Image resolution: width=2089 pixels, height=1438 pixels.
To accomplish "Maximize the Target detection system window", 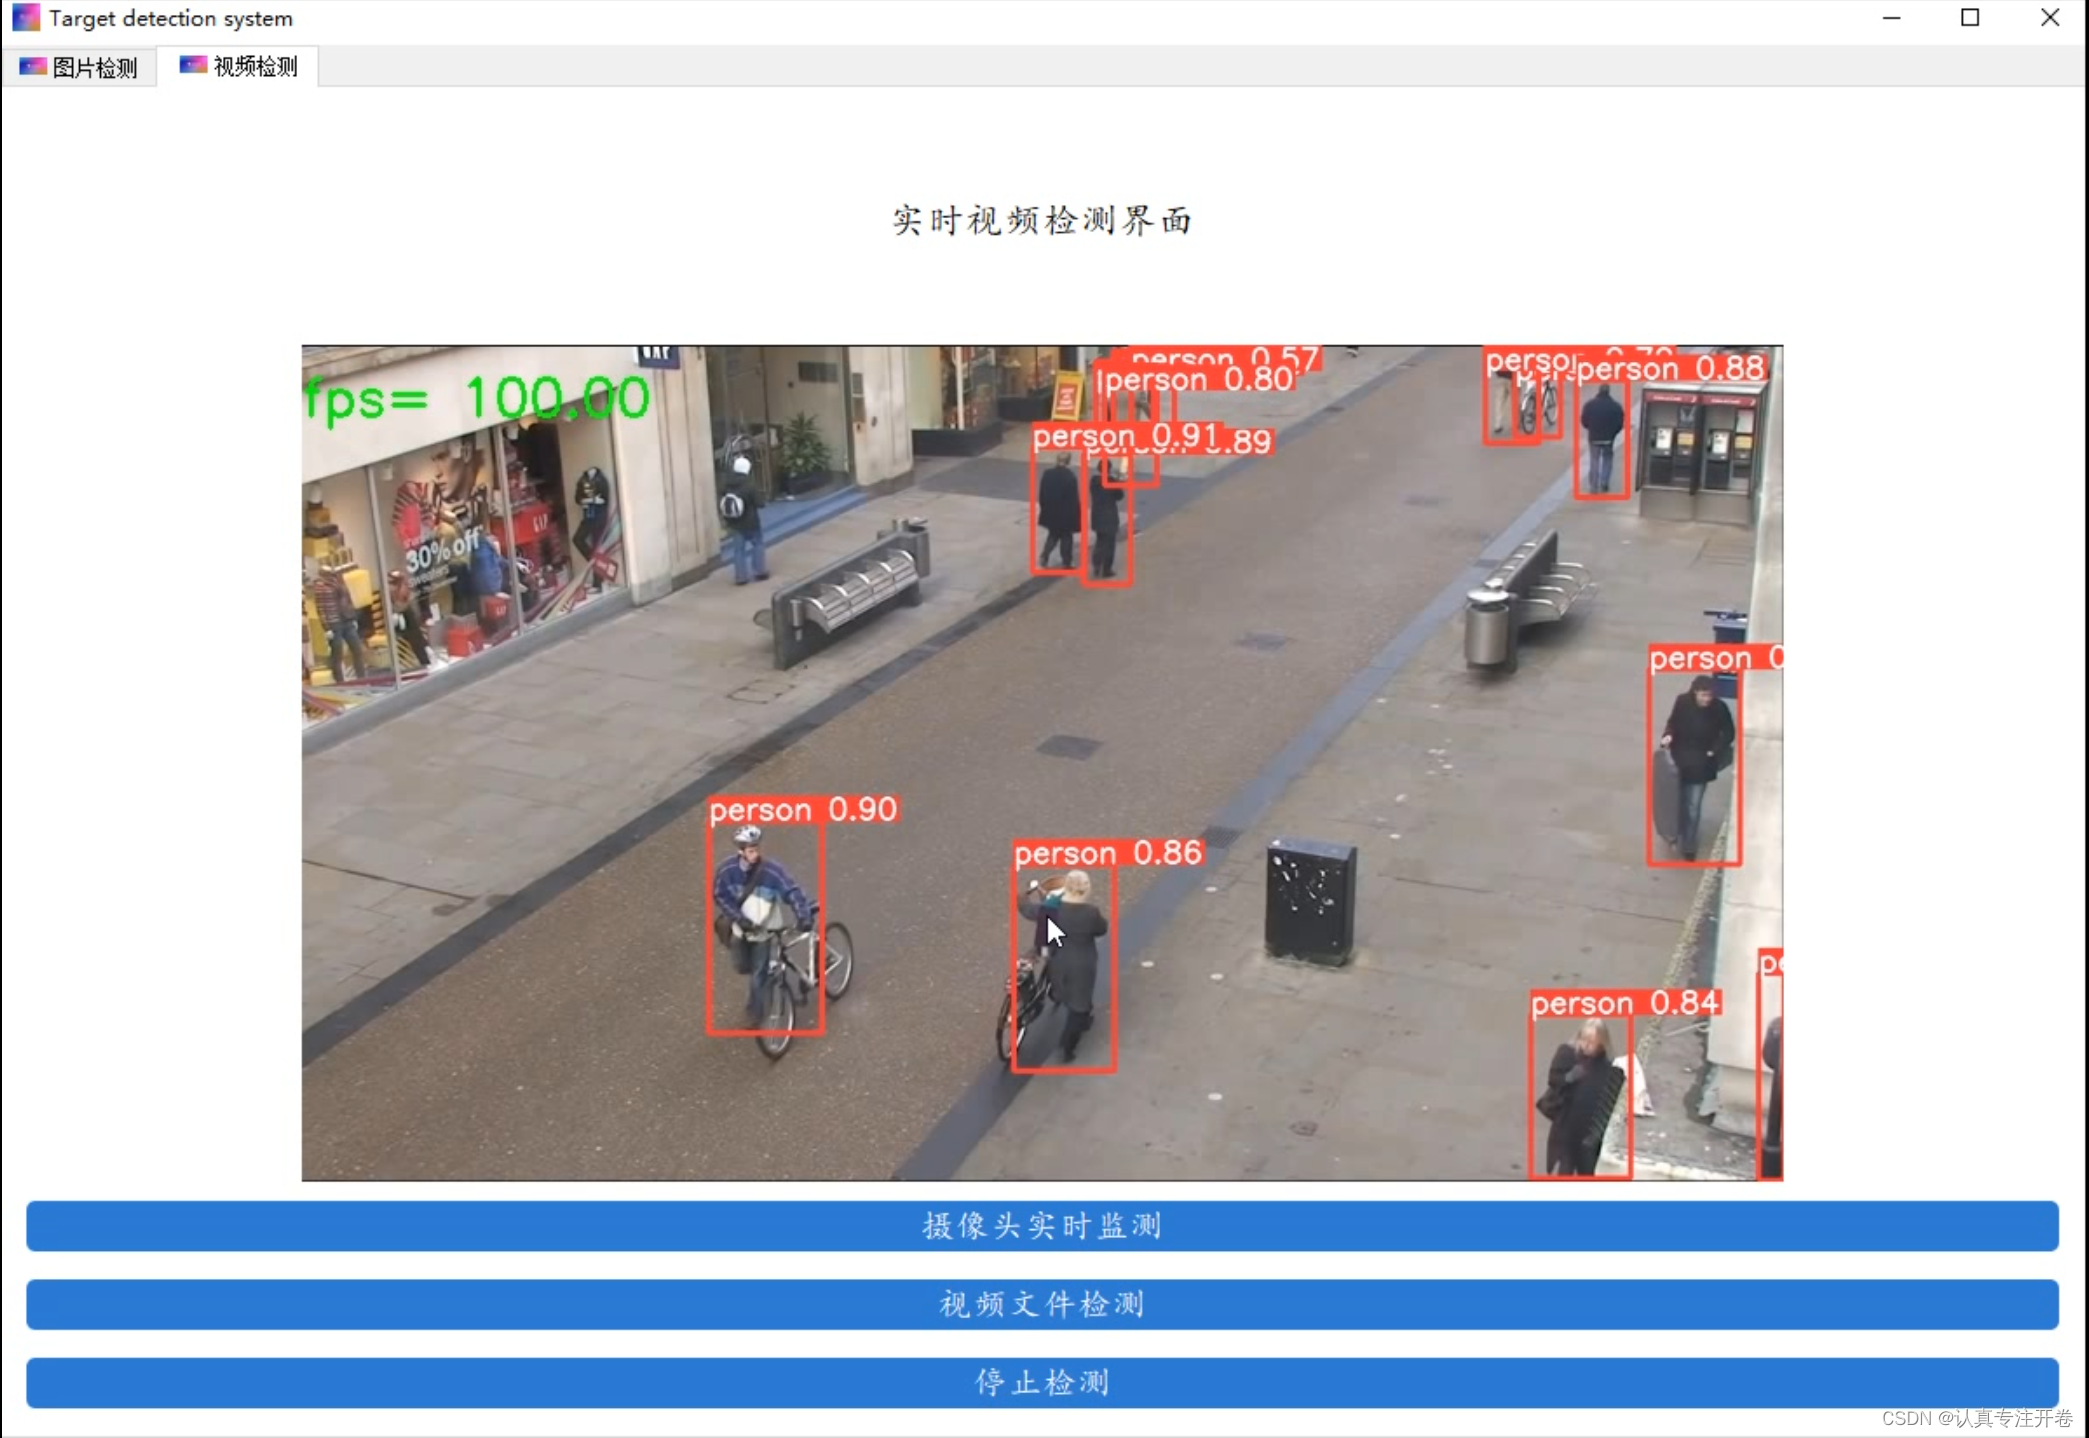I will coord(1969,18).
